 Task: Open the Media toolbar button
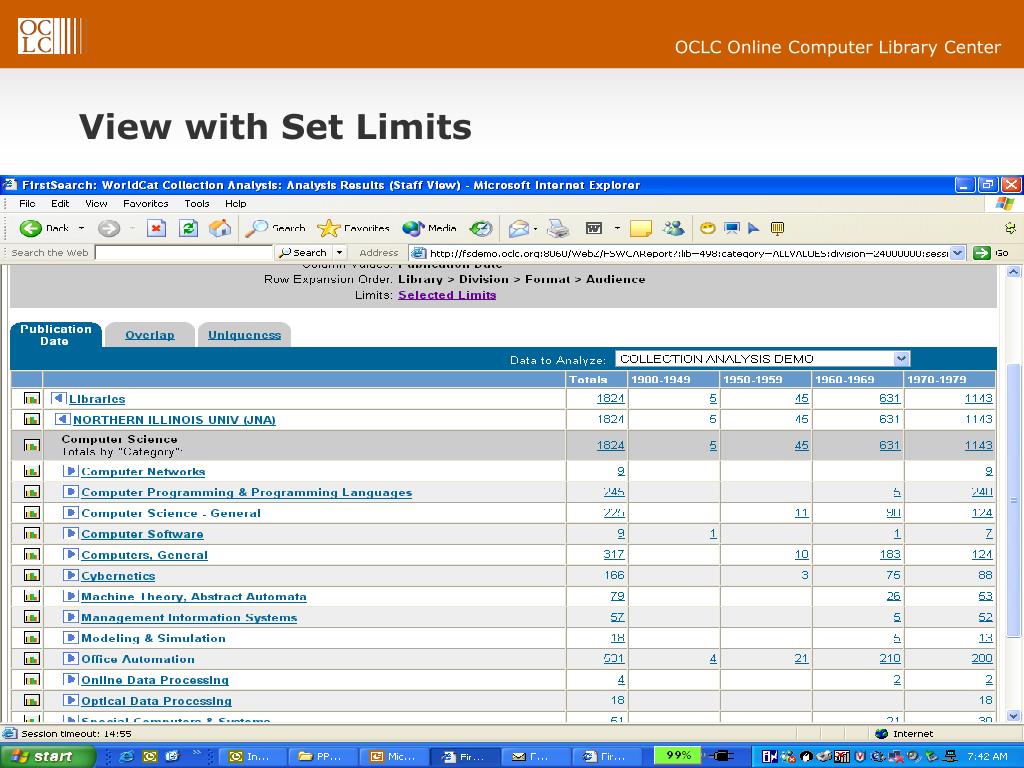(429, 228)
